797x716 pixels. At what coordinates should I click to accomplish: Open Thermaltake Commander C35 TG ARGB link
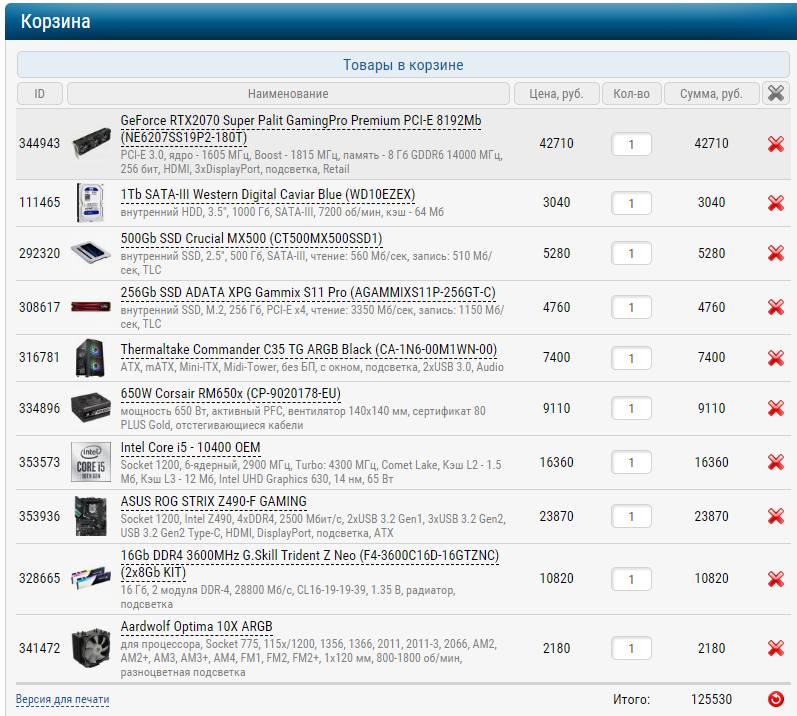pos(309,350)
